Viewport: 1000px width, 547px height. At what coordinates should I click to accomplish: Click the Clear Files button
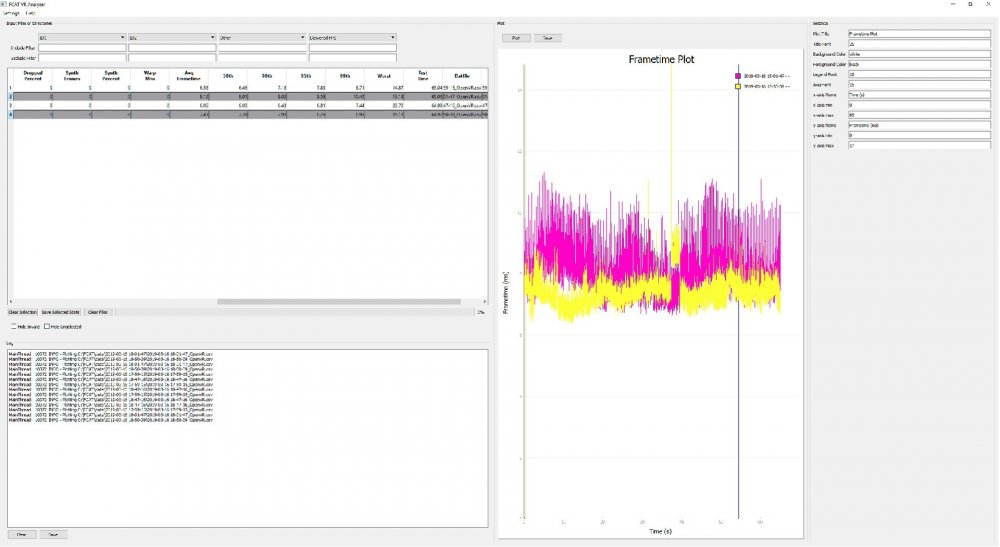(x=97, y=313)
